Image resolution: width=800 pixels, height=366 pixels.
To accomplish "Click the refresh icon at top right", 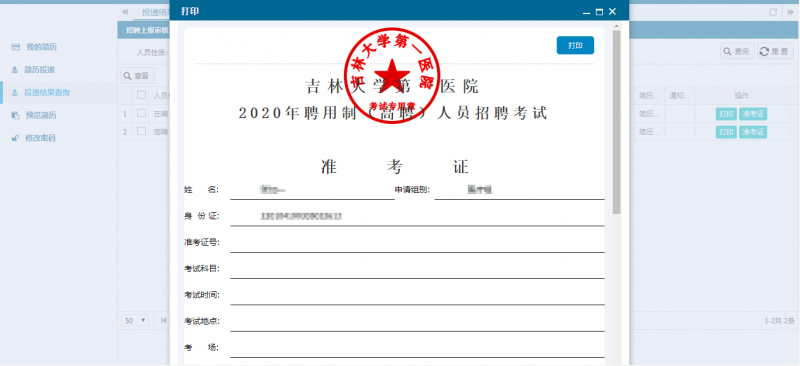I will click(x=773, y=12).
